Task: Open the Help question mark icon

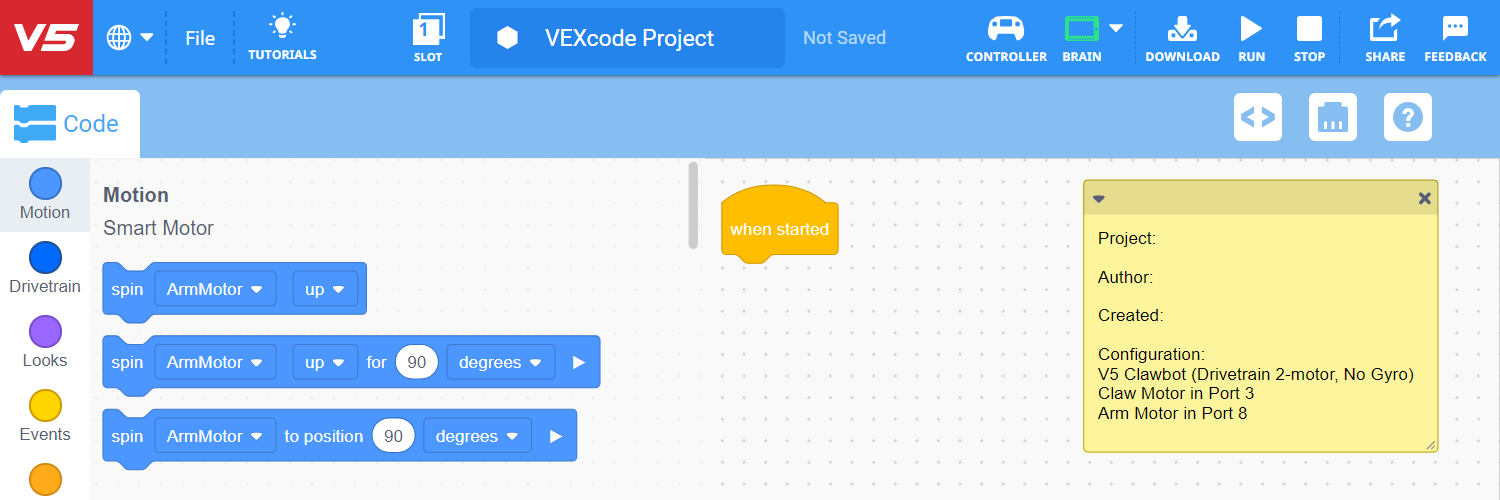Action: [x=1408, y=117]
